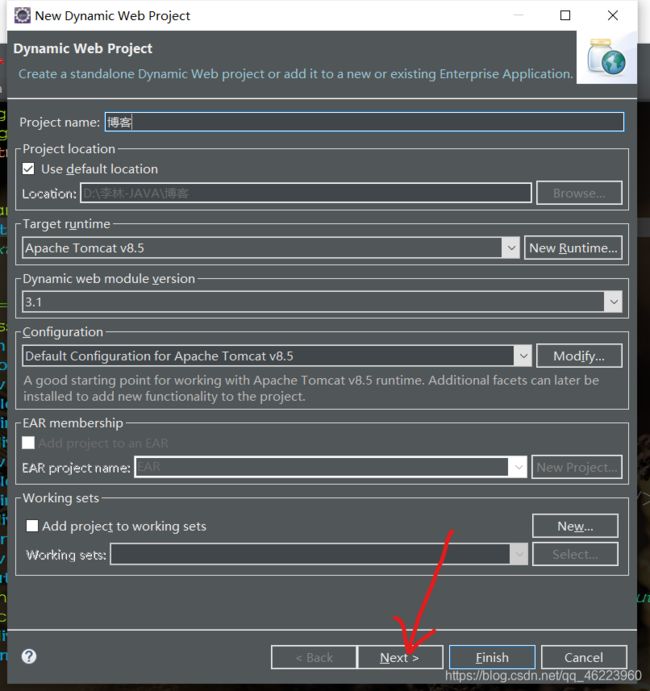Click Select... button in Working sets

point(575,554)
